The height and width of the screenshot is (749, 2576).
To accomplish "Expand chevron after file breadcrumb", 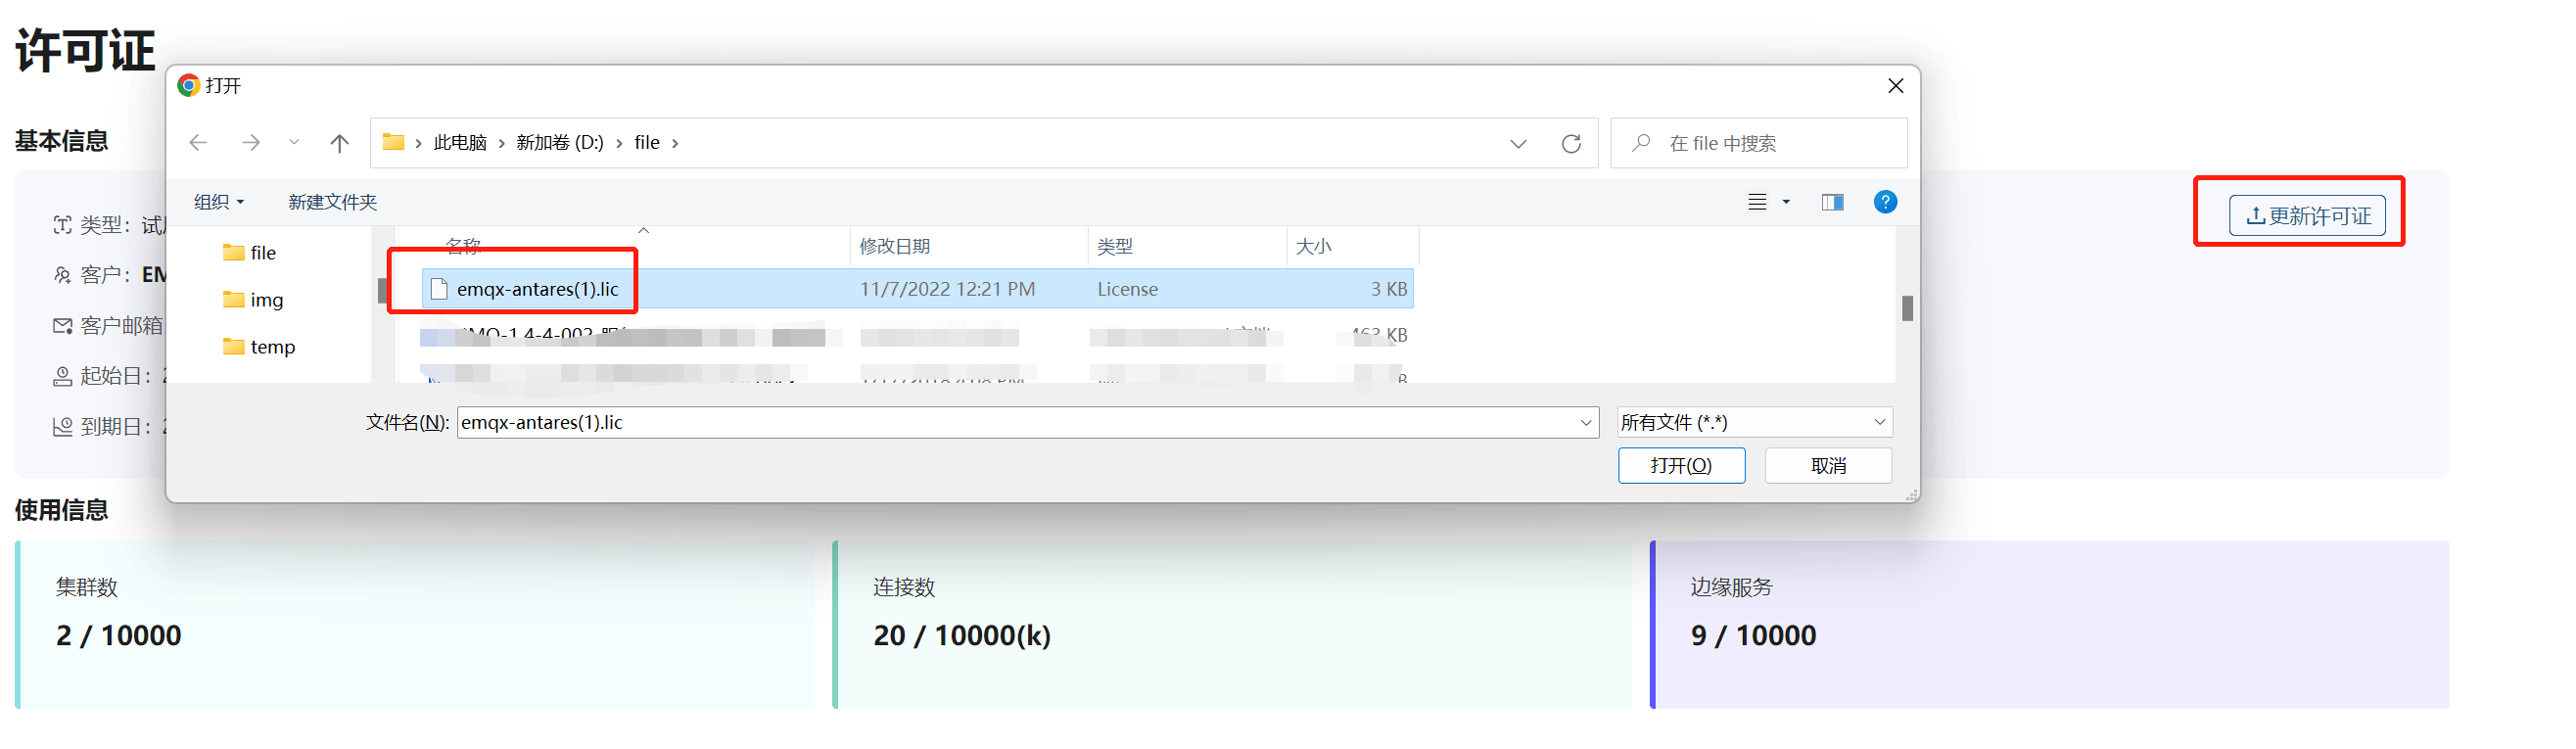I will (676, 143).
